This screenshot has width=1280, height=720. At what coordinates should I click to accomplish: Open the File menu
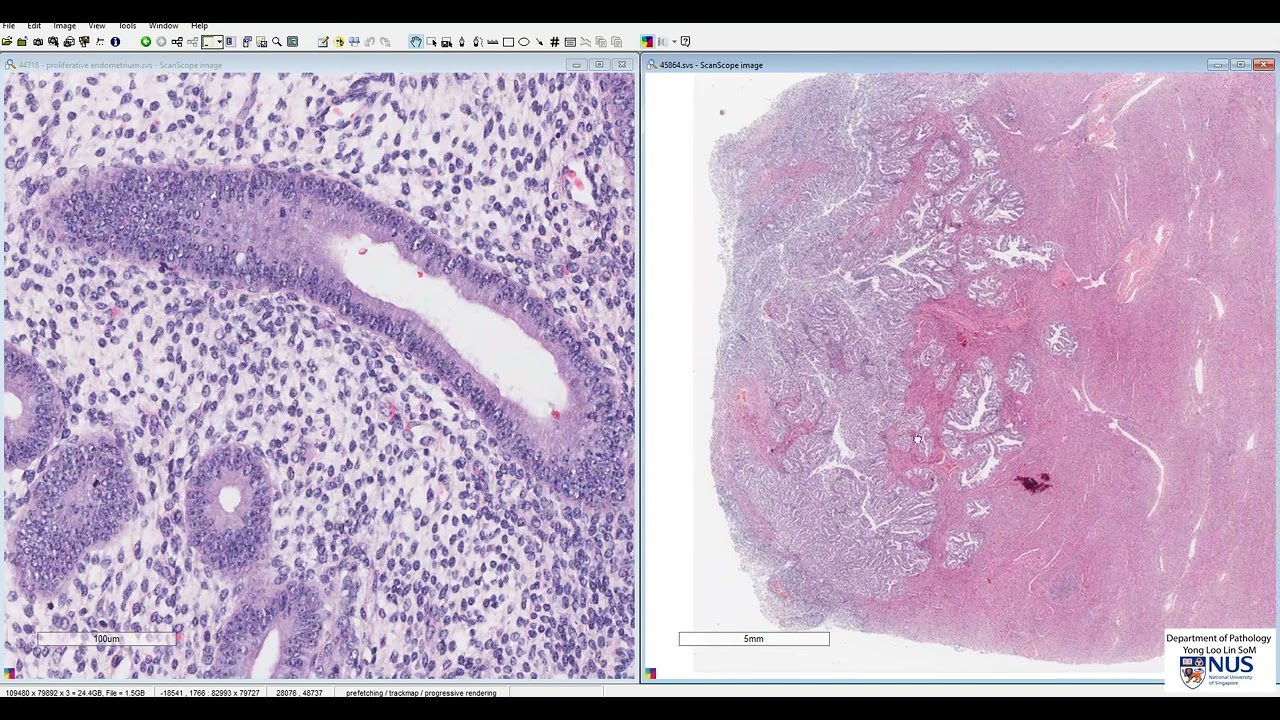point(8,25)
